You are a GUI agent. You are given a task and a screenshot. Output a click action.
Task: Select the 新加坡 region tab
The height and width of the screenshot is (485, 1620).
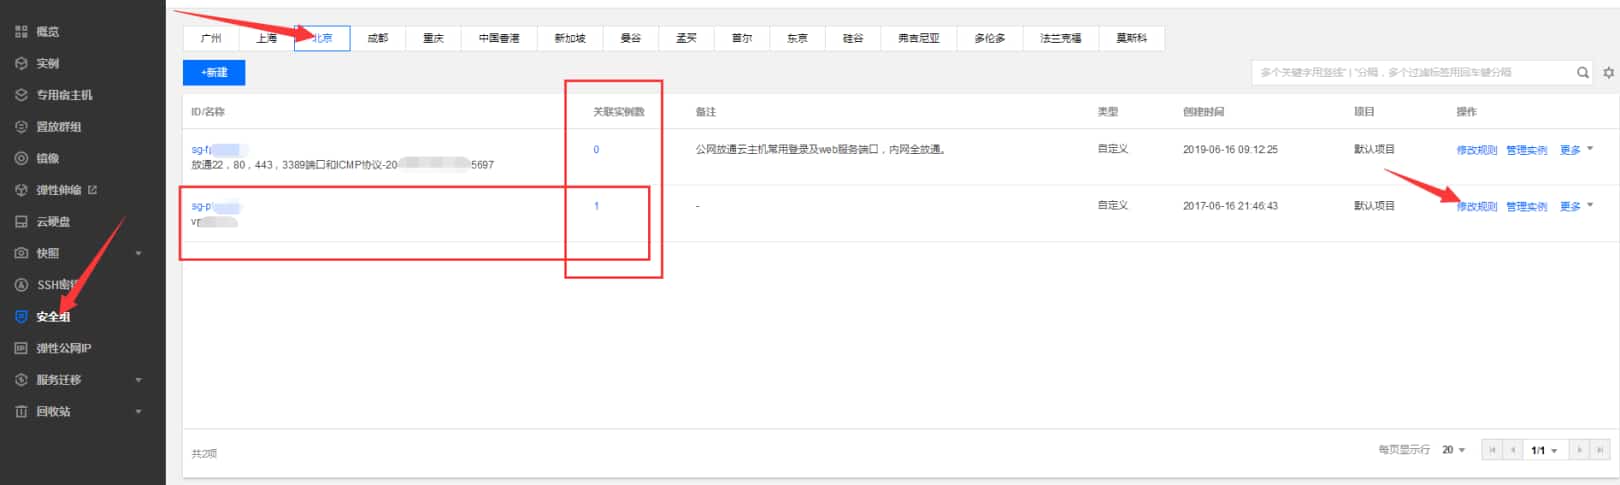(x=570, y=38)
